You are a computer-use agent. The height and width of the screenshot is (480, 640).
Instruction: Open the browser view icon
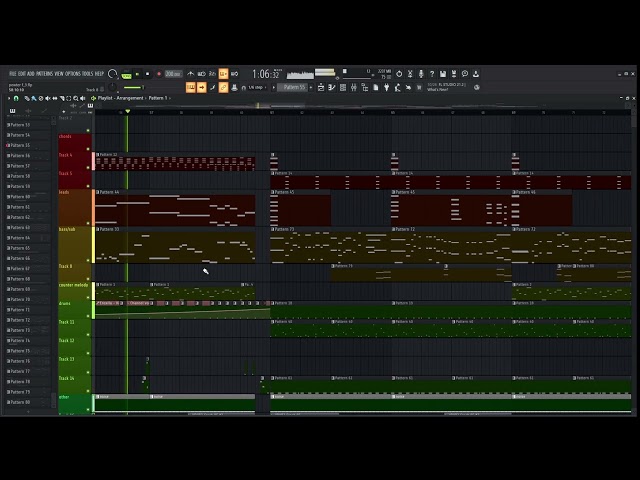point(364,87)
